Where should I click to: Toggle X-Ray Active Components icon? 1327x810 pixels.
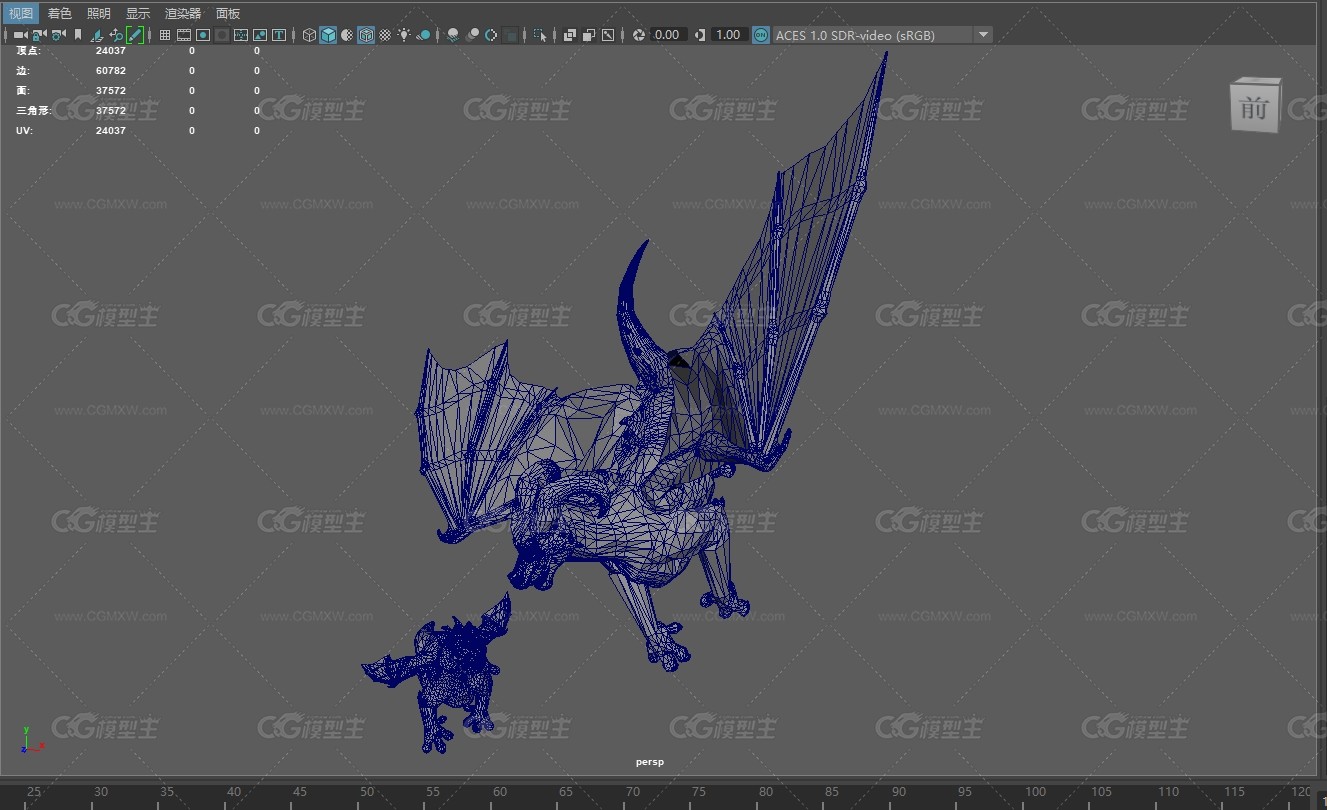[588, 35]
